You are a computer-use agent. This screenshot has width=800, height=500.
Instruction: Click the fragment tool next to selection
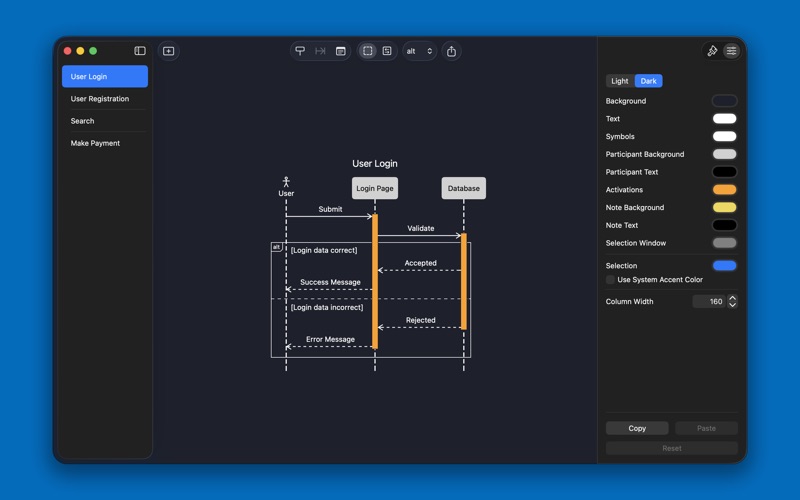387,51
